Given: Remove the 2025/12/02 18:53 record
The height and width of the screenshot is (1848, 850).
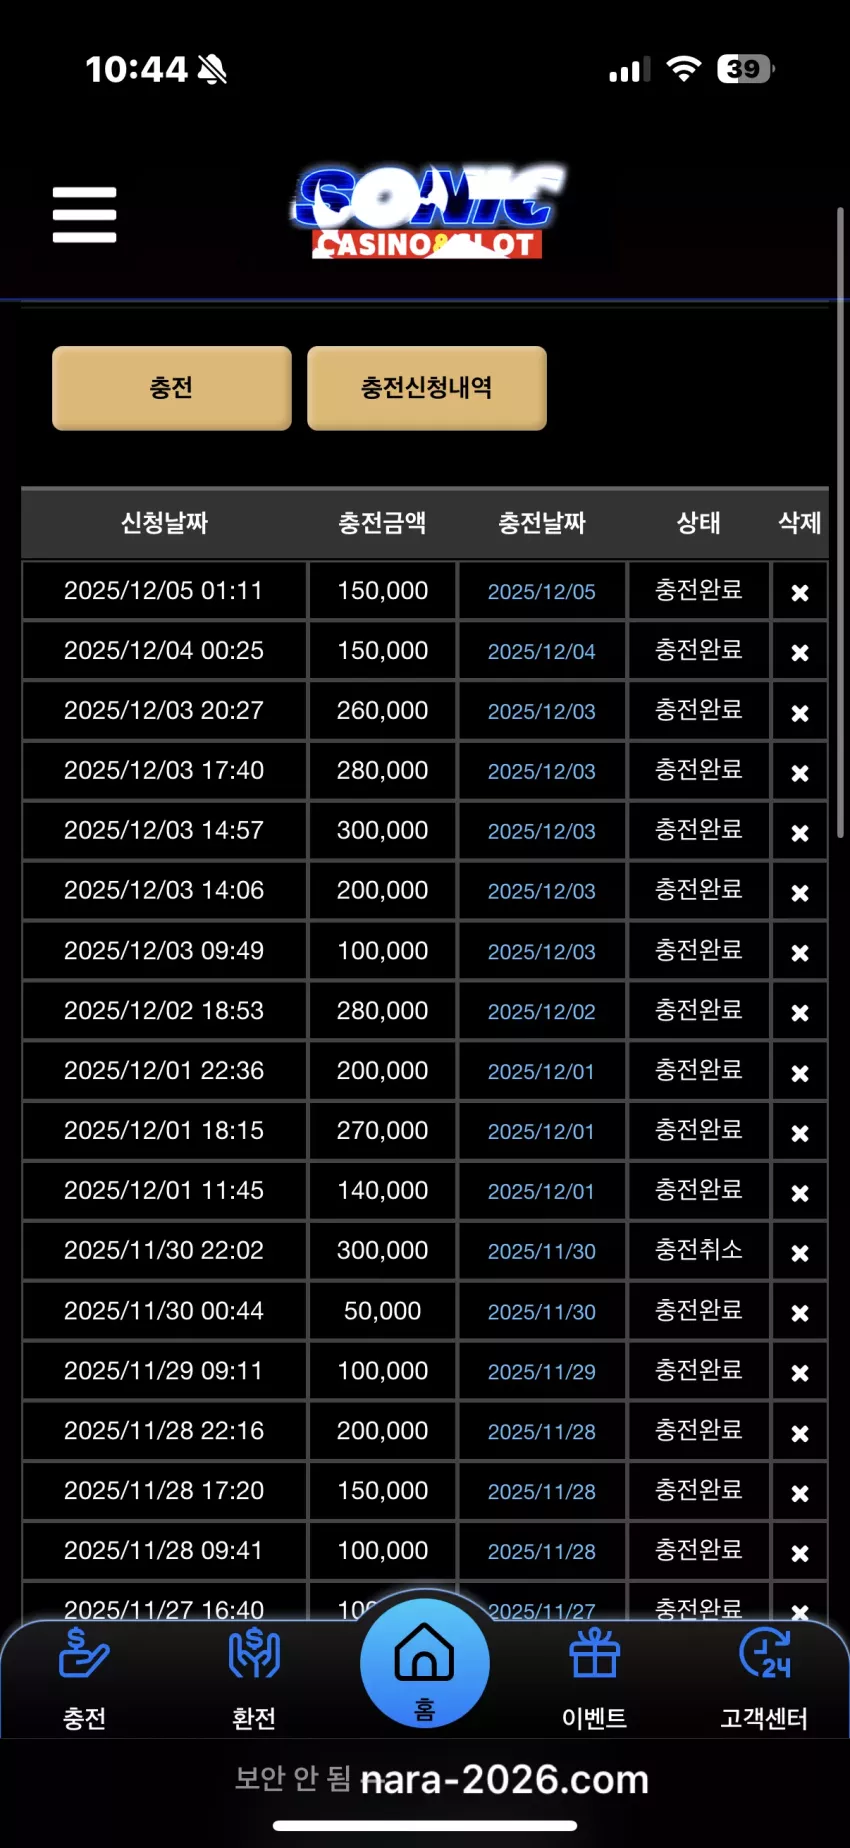Looking at the screenshot, I should point(800,1012).
